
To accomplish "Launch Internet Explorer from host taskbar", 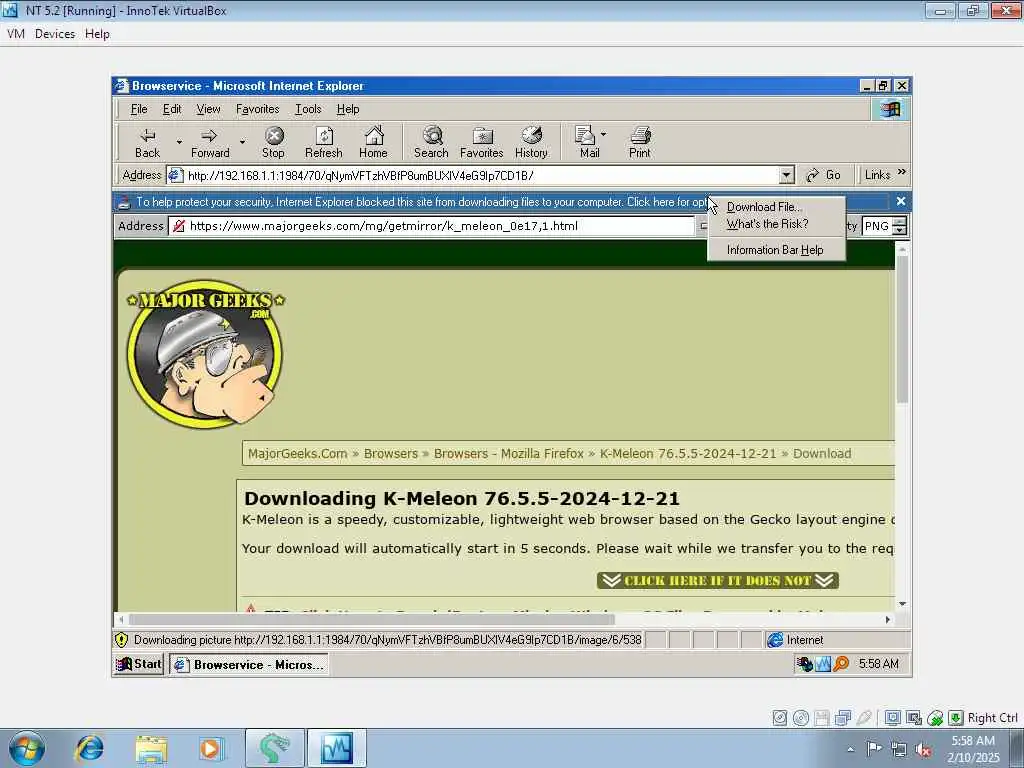I will (x=89, y=748).
